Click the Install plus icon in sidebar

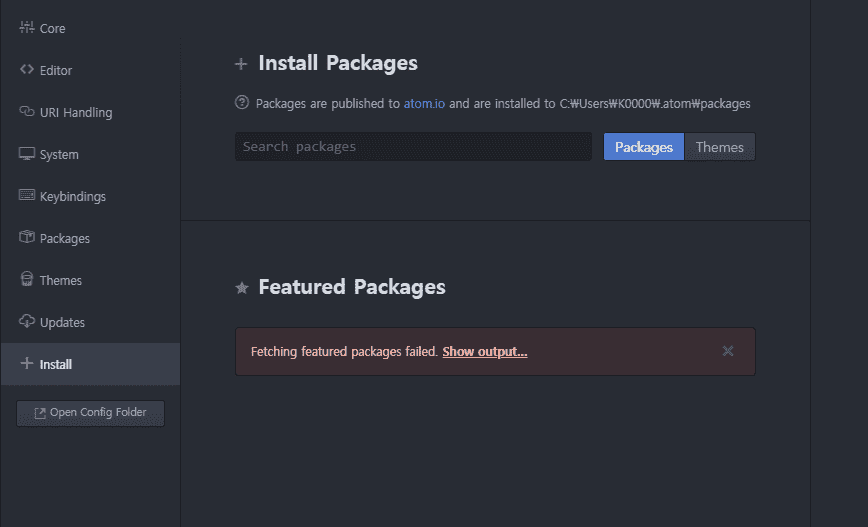(x=27, y=364)
